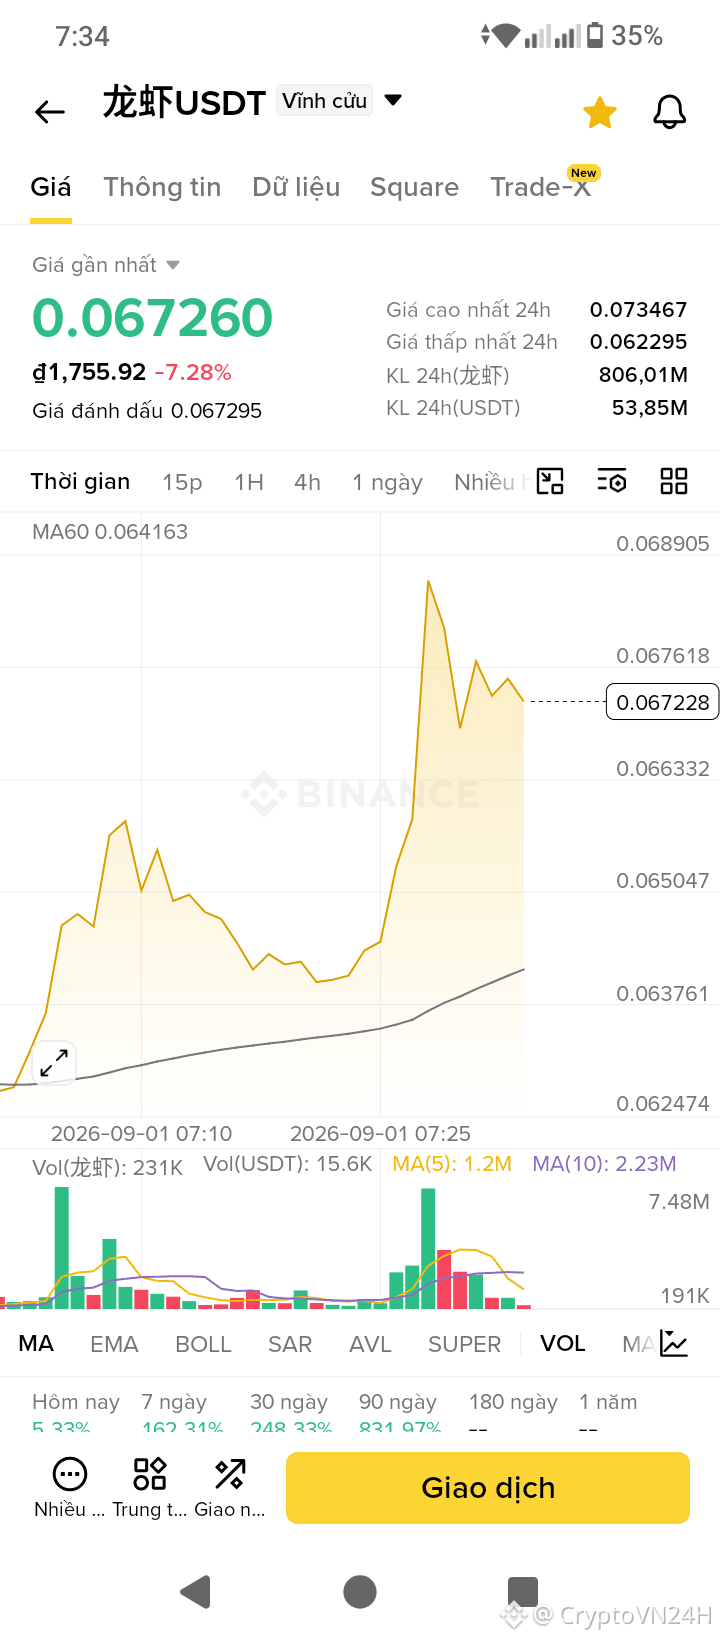Open indicator chart settings icon

[674, 1344]
